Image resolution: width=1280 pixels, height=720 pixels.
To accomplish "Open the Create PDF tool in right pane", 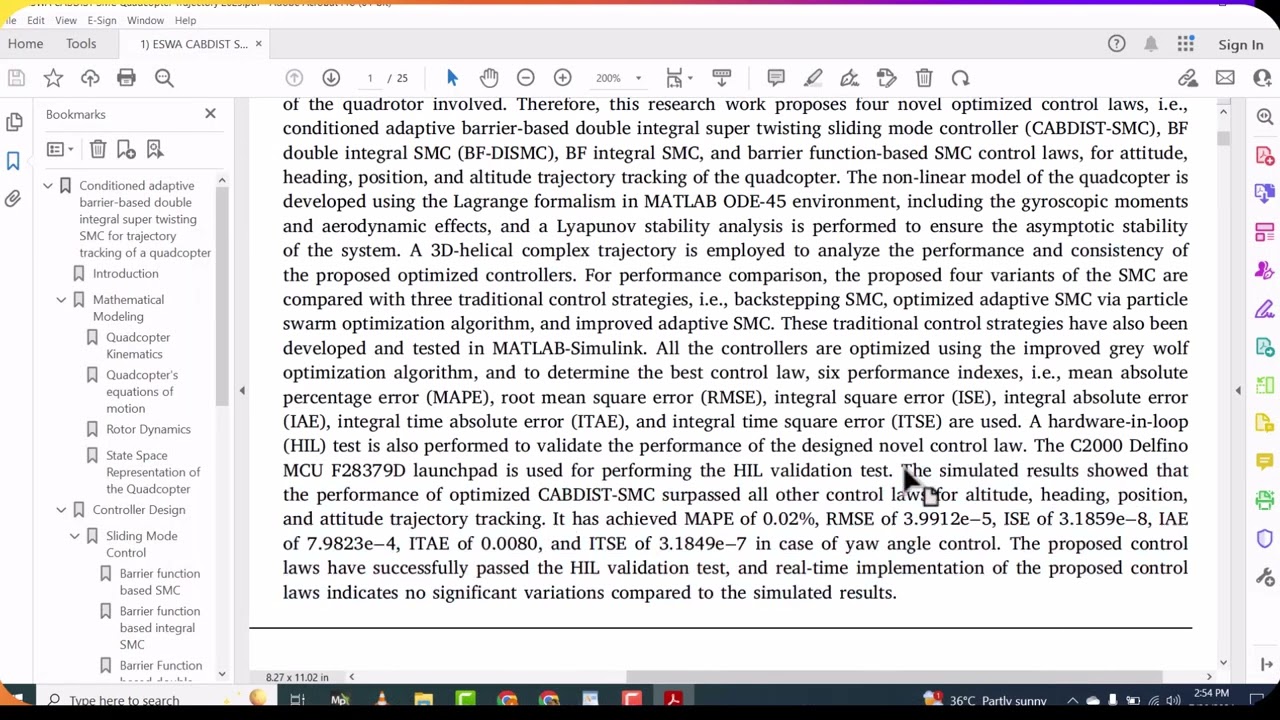I will click(1265, 157).
